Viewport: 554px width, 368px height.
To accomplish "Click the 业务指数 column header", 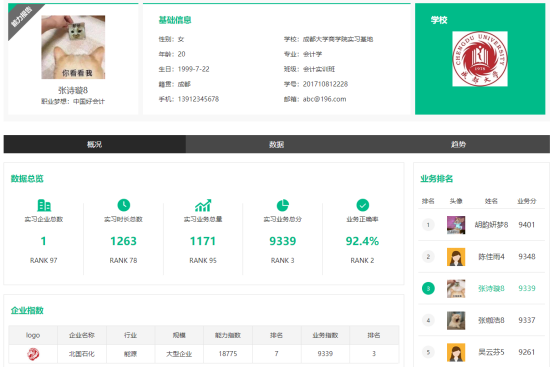I will [x=325, y=335].
